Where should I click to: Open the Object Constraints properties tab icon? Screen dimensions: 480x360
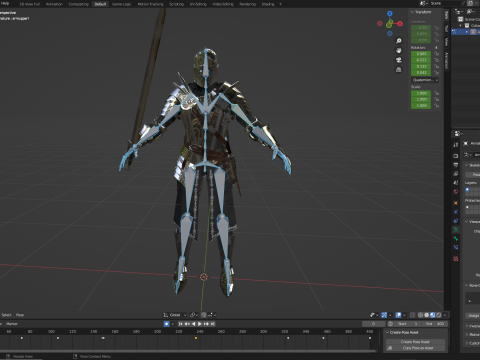click(456, 221)
